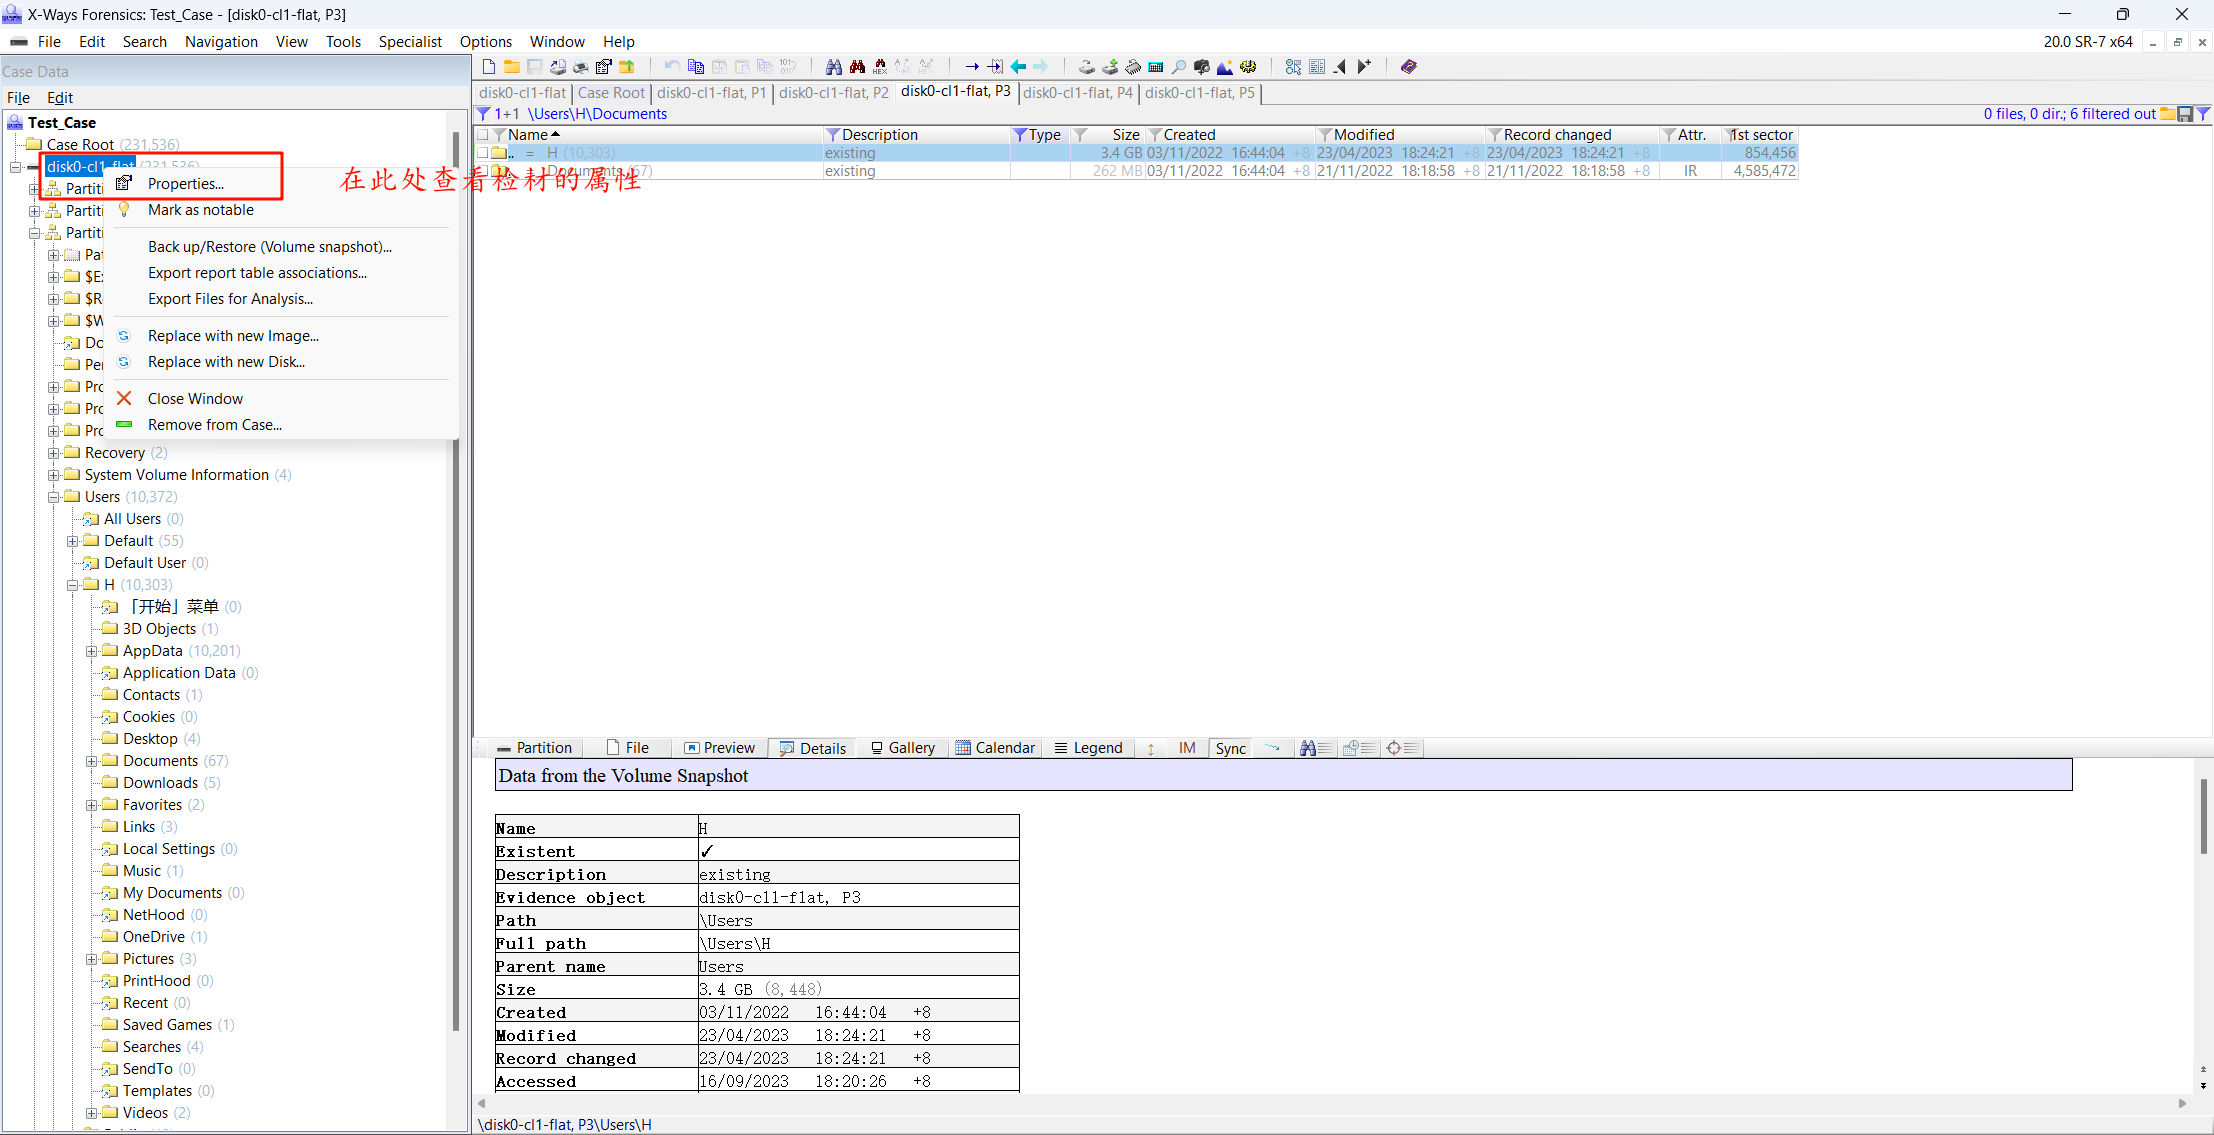This screenshot has height=1135, width=2214.
Task: Click the Partition mode button
Action: [535, 748]
